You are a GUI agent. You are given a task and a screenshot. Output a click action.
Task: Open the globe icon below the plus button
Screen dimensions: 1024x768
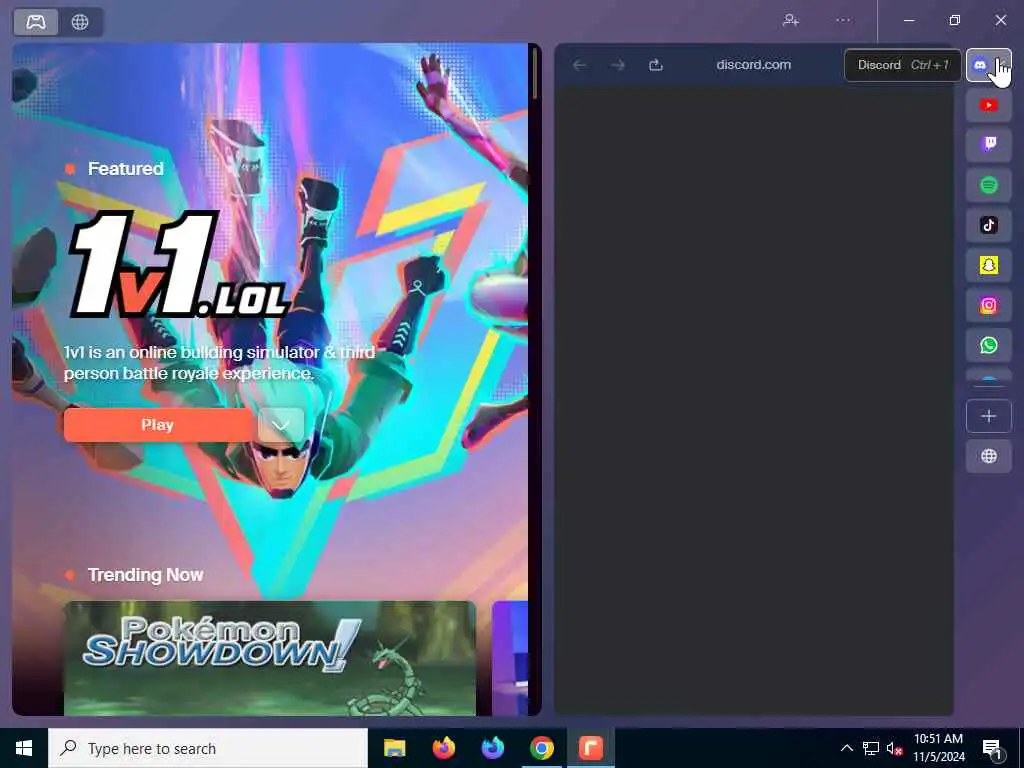coord(989,456)
